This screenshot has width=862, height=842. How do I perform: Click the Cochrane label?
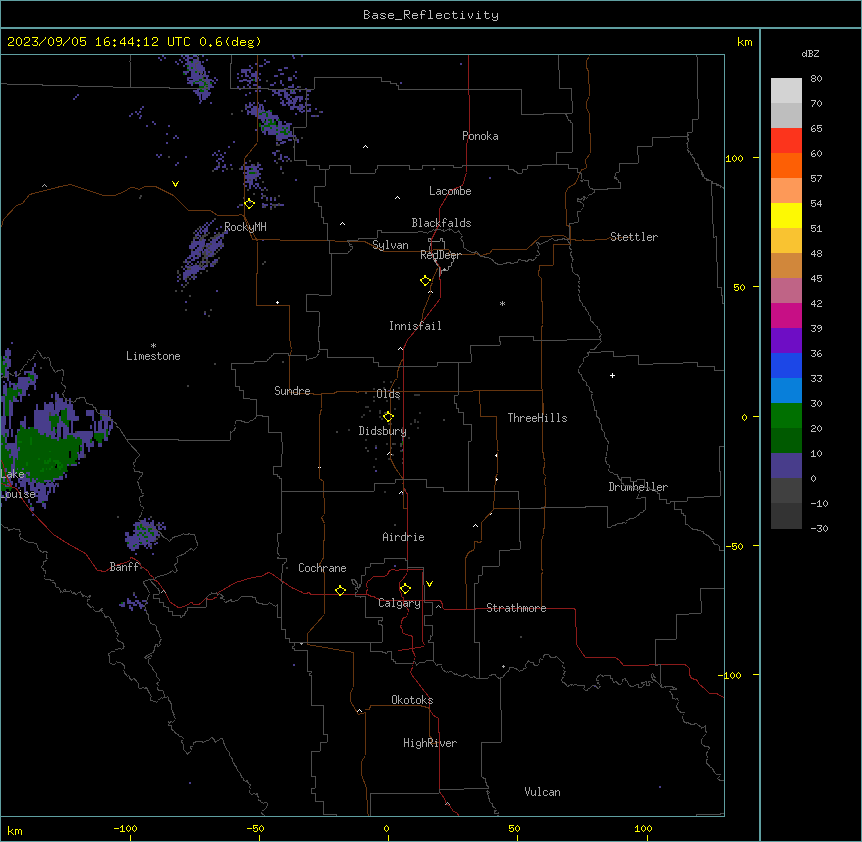pos(322,568)
